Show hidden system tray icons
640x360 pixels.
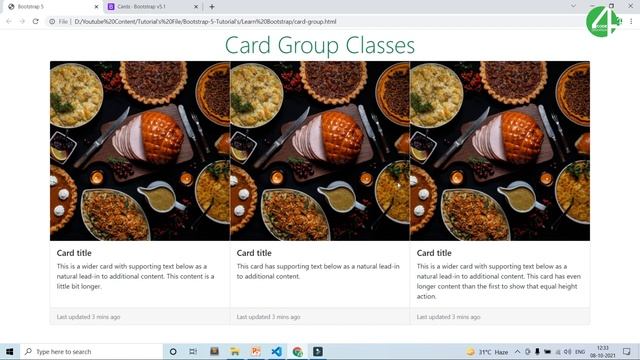[517, 351]
